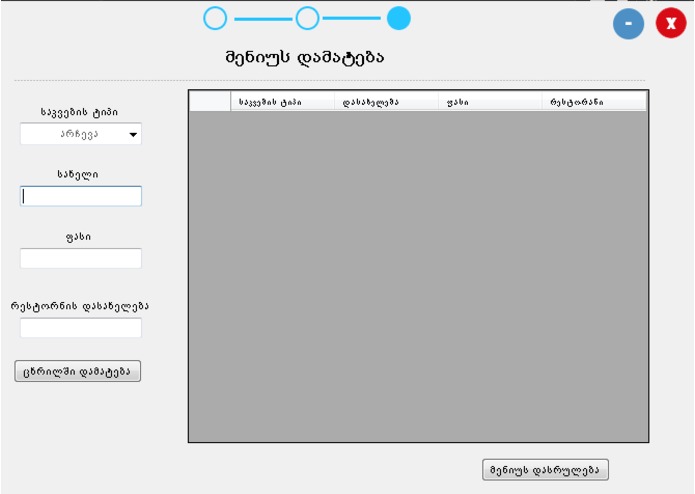Focus the სახელი input field
The height and width of the screenshot is (494, 695).
click(81, 196)
